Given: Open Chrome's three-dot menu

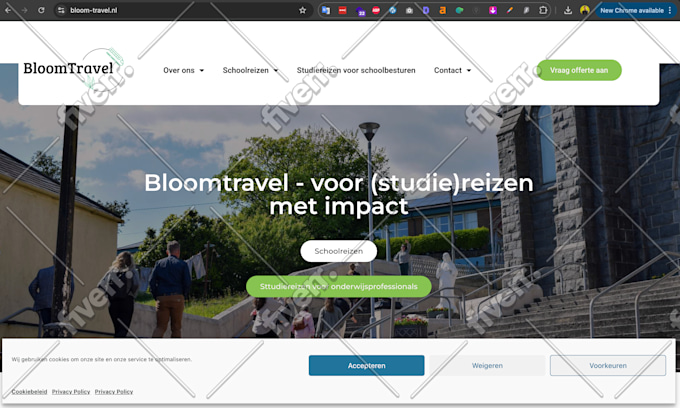Looking at the screenshot, I should coord(670,10).
